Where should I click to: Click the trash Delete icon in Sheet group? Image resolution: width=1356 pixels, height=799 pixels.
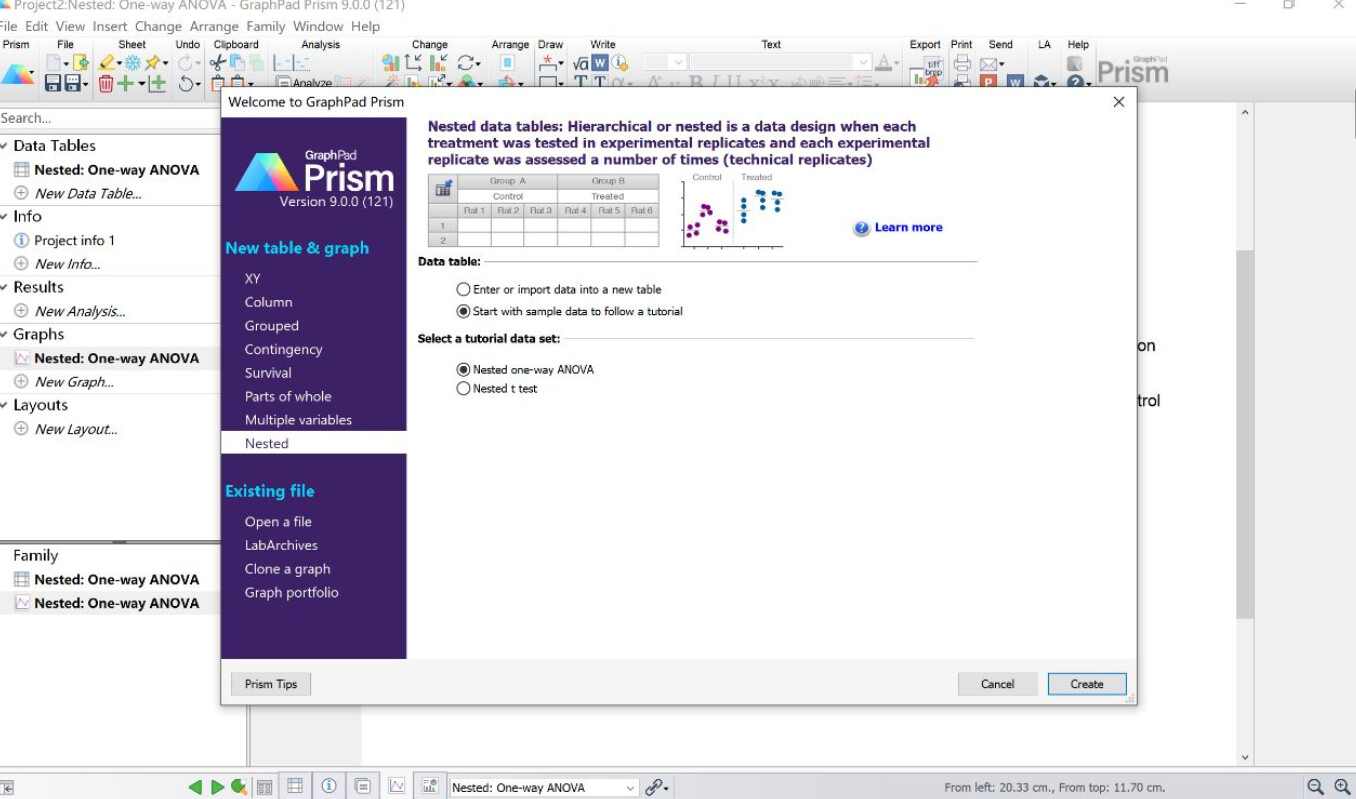pos(106,82)
